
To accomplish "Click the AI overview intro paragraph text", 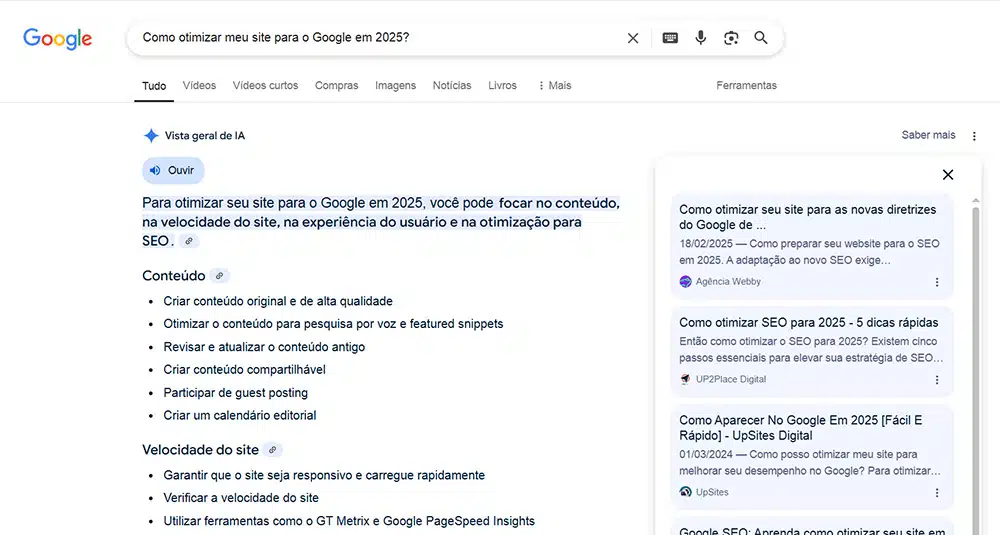I will (381, 222).
